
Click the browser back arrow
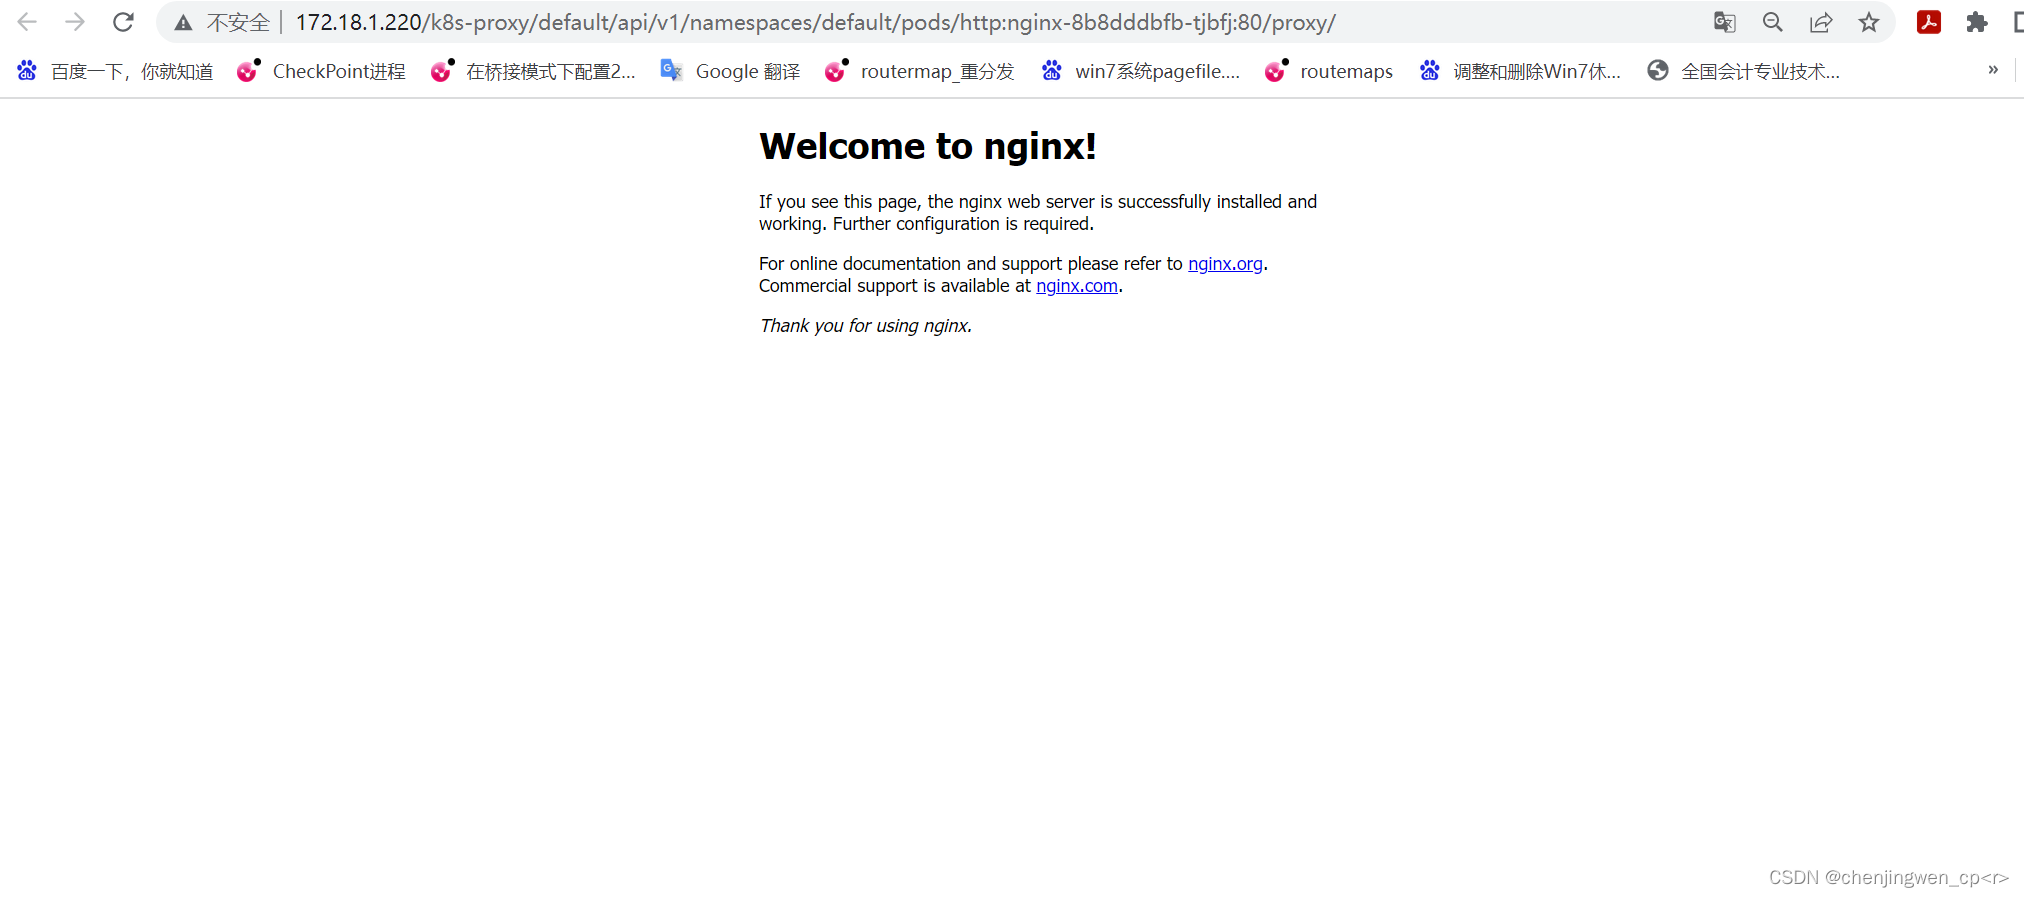point(27,22)
